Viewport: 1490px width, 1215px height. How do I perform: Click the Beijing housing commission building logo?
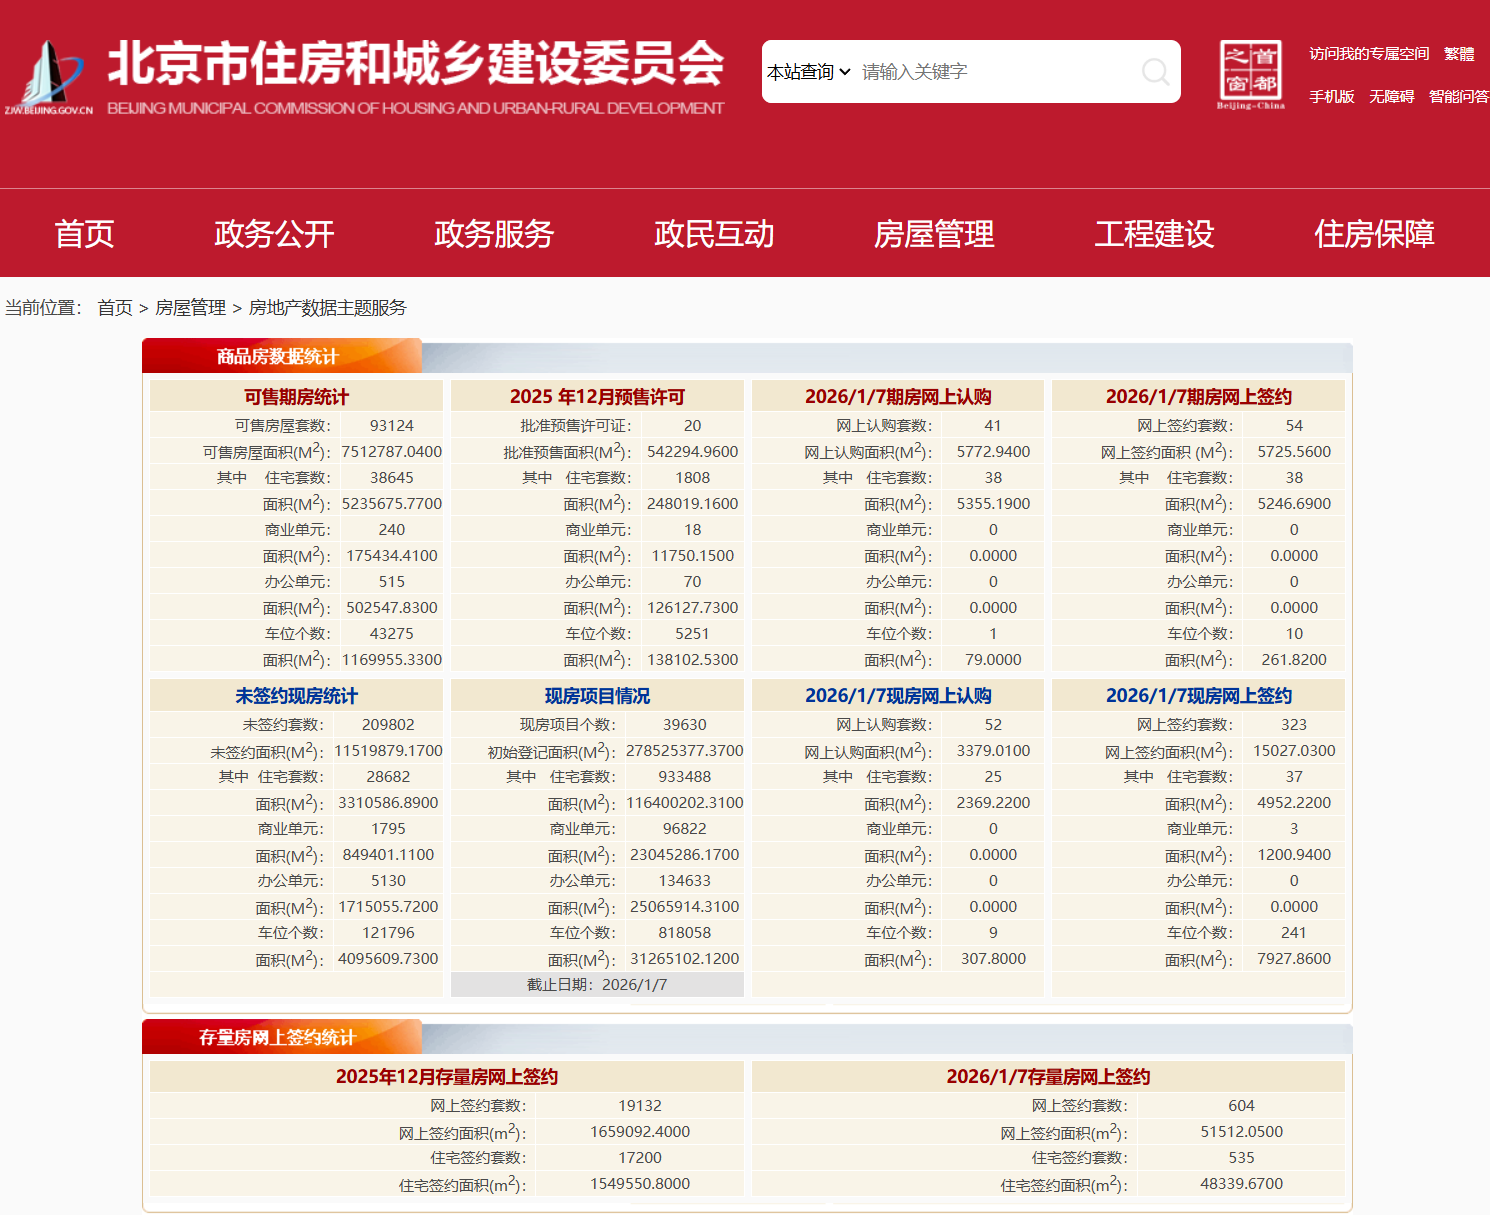[48, 78]
